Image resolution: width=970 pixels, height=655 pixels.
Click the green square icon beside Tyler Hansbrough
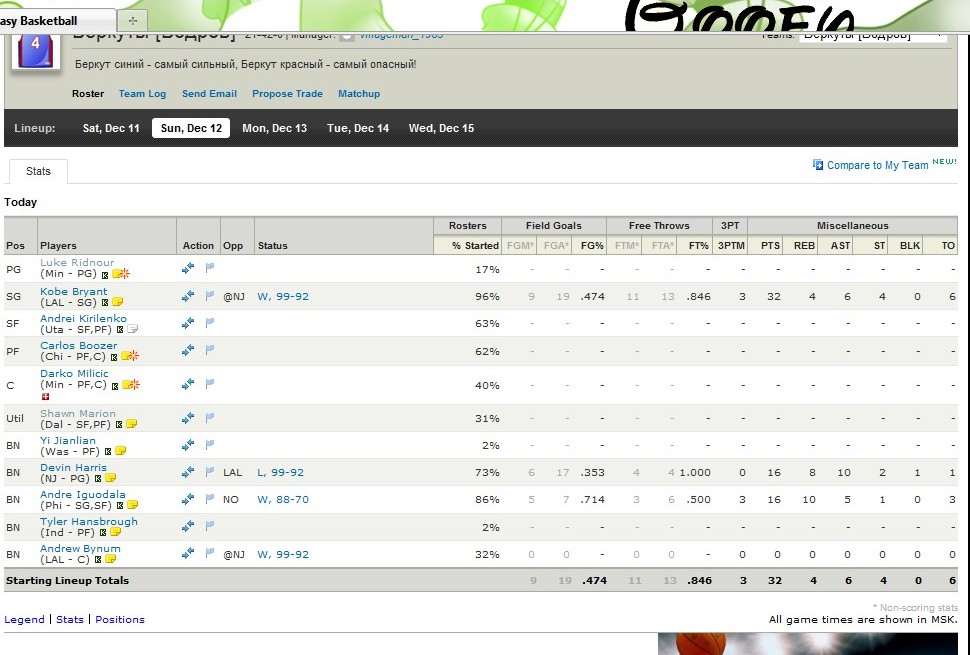click(x=103, y=533)
